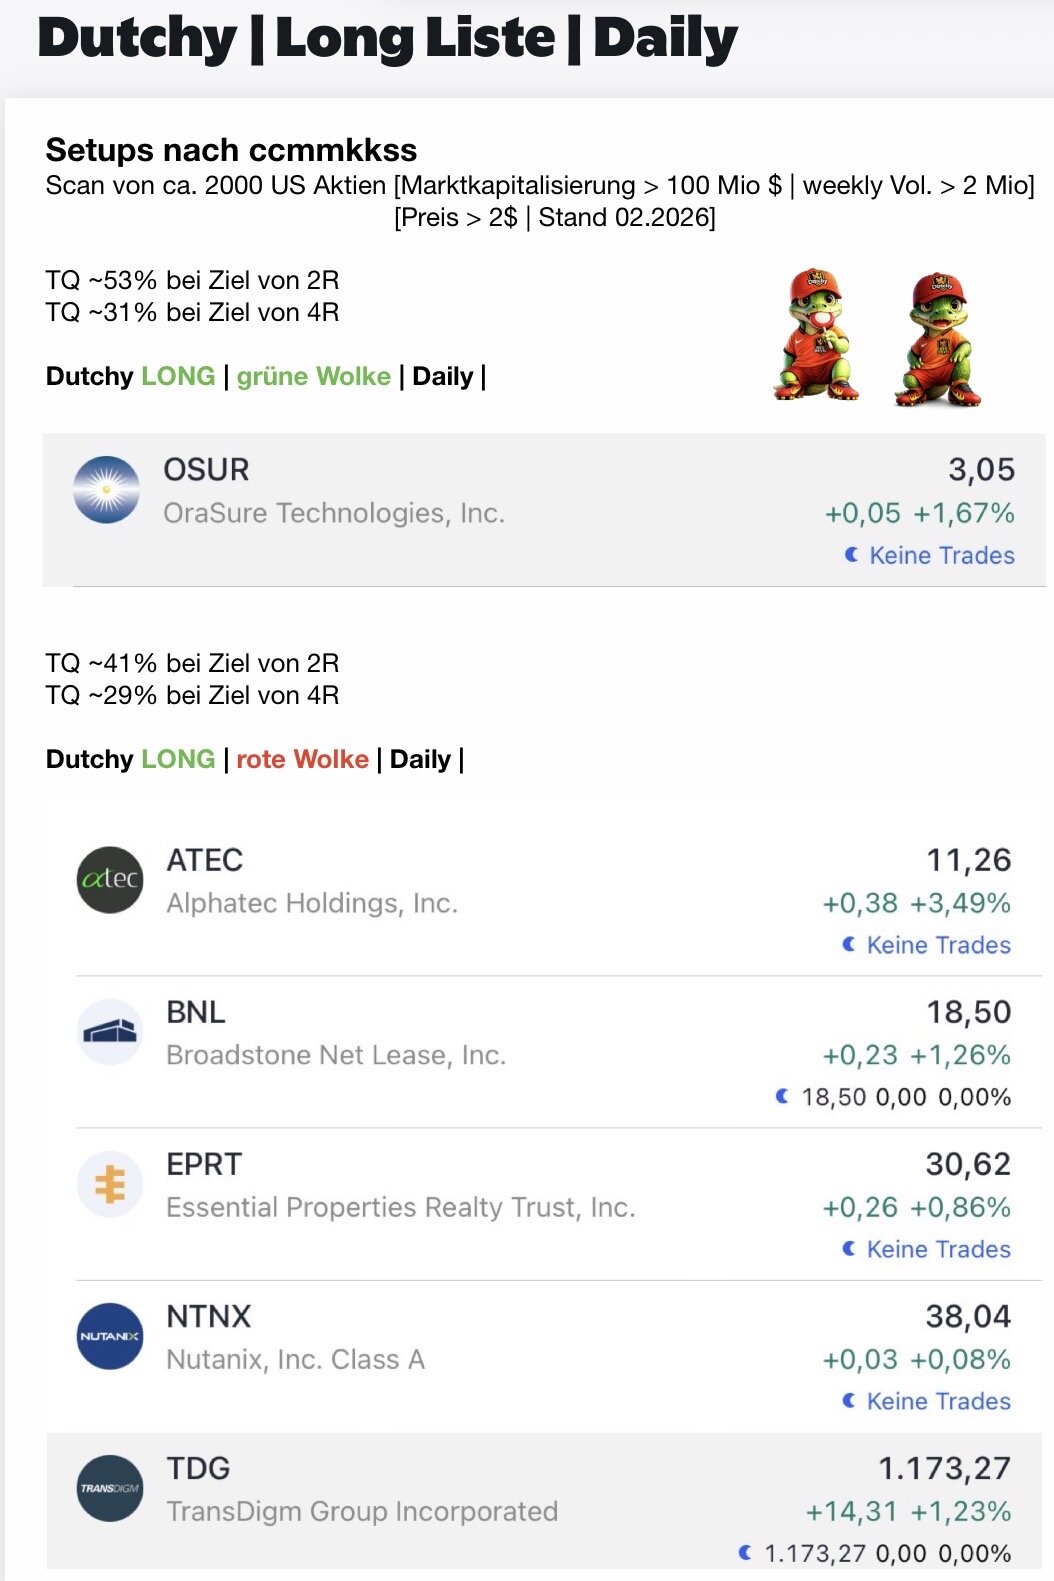1054x1581 pixels.
Task: Click the green 'grüne Wolke' heading
Action: point(313,376)
